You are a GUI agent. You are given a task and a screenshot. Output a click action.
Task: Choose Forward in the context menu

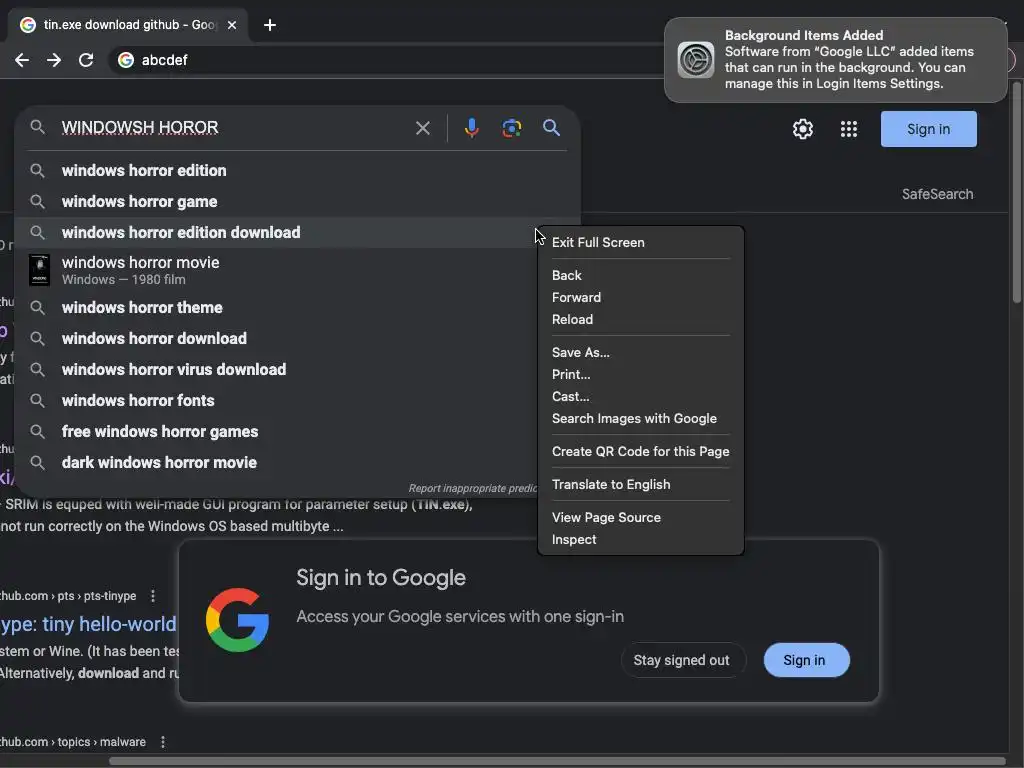641,298
